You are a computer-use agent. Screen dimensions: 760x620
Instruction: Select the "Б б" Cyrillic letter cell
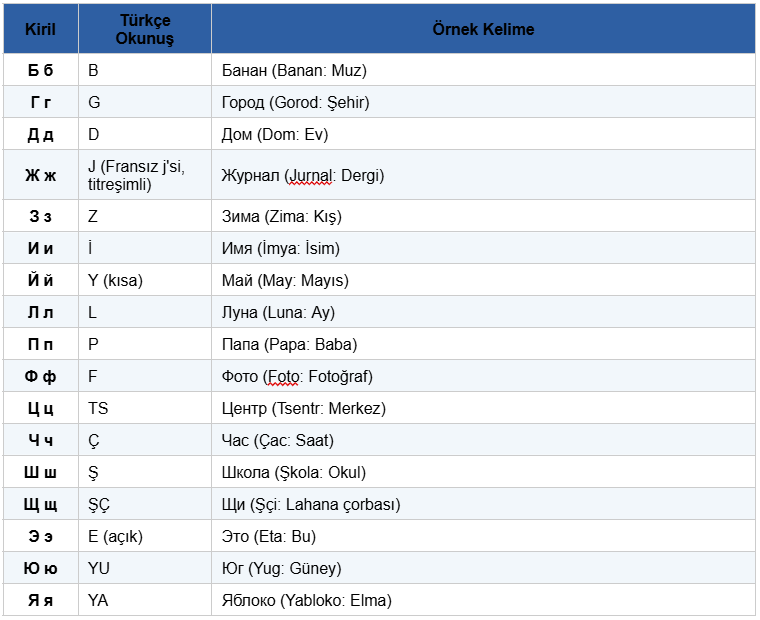(x=41, y=71)
